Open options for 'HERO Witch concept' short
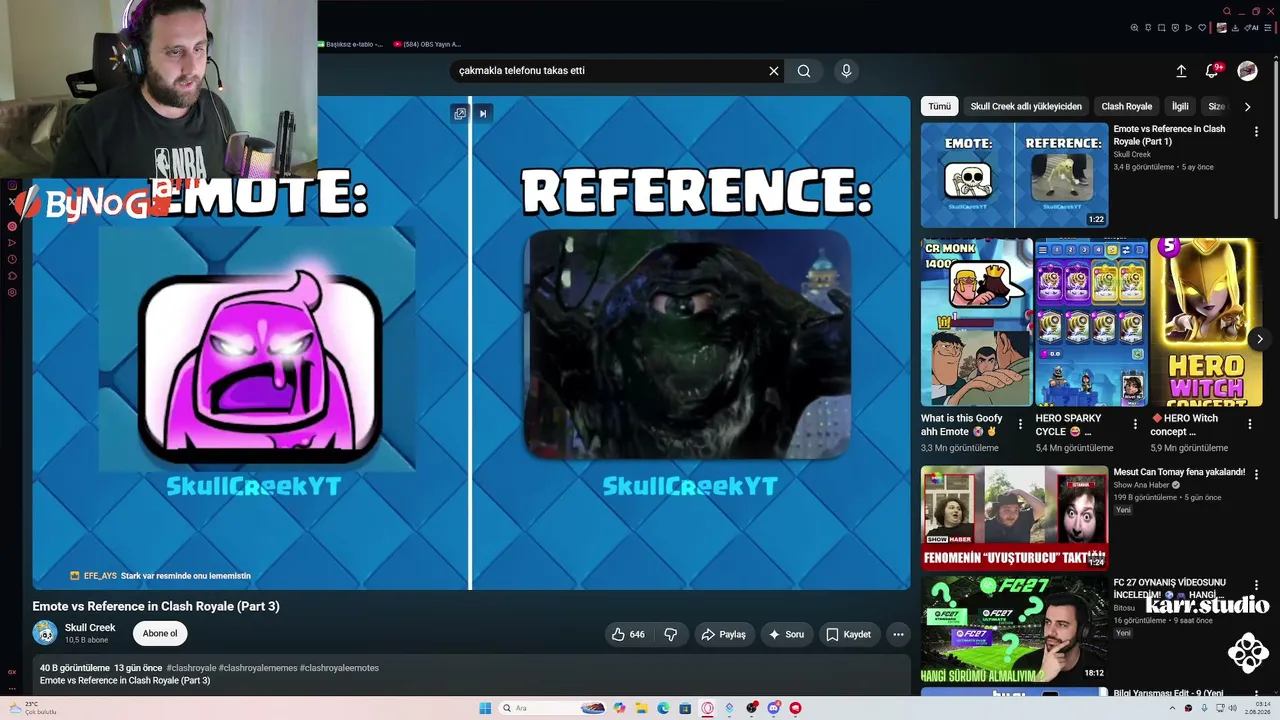 [1249, 424]
